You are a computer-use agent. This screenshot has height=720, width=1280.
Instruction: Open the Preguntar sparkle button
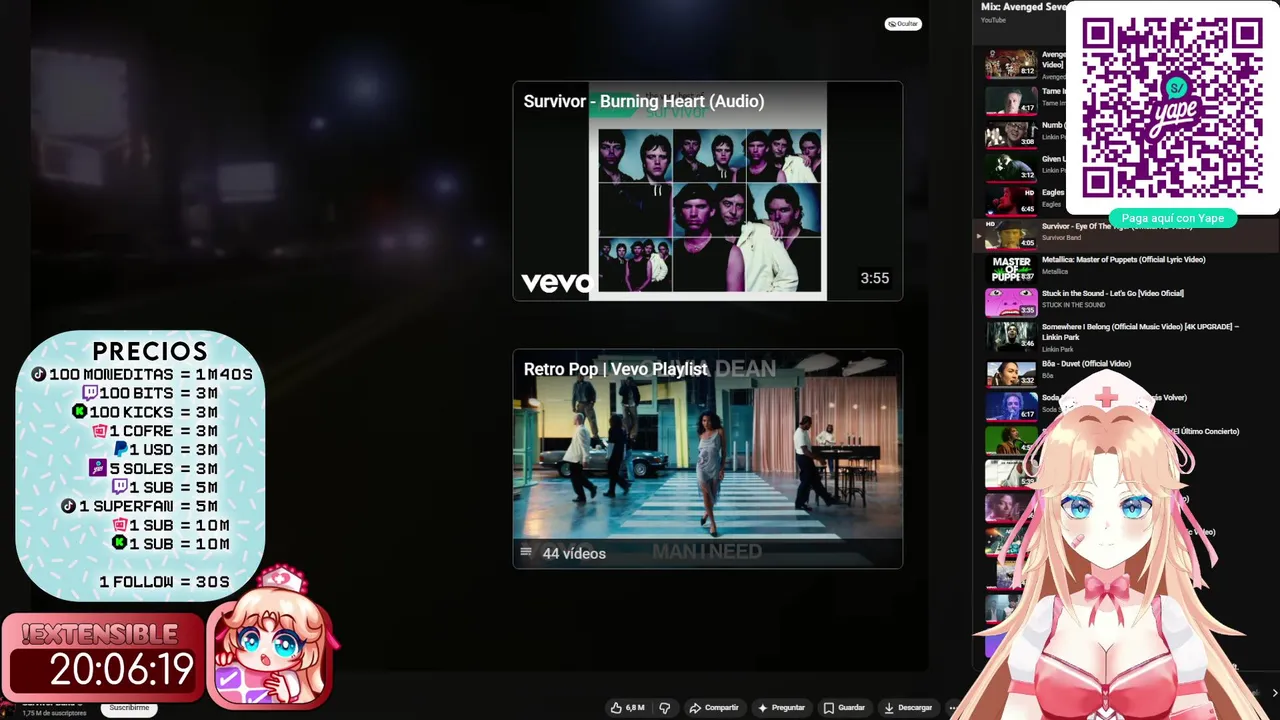pos(781,707)
